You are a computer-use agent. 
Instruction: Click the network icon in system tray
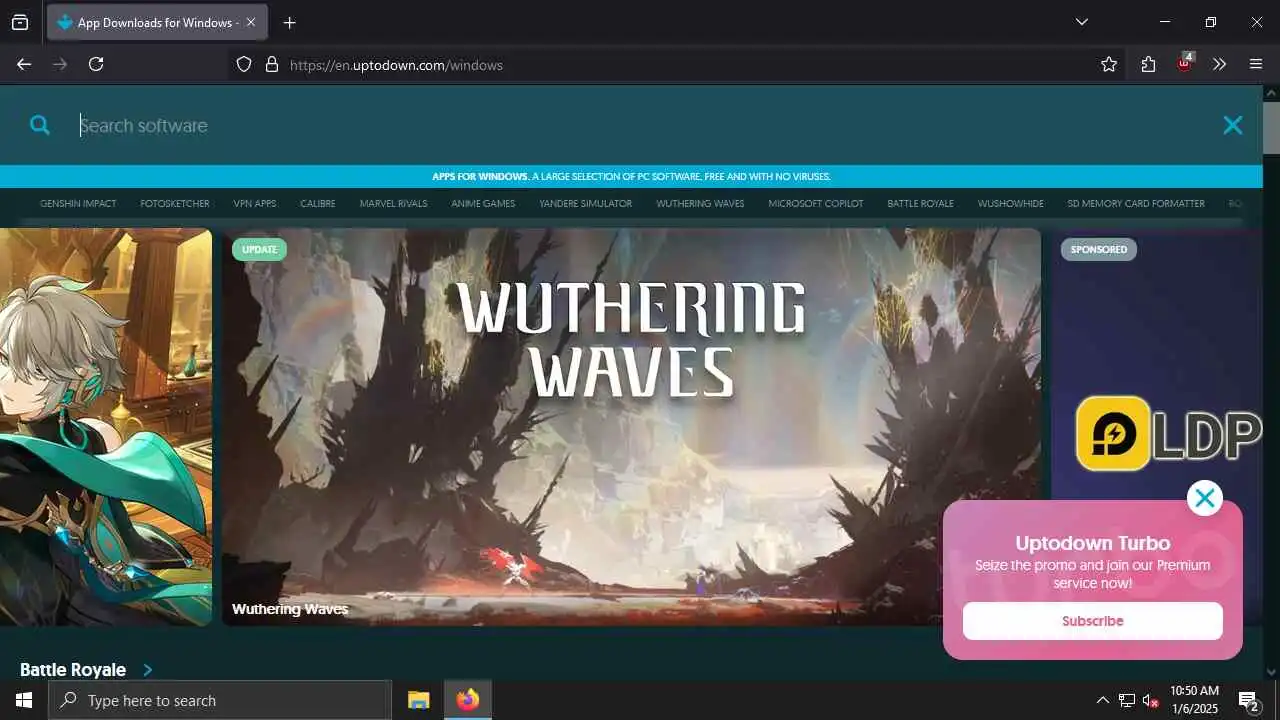(1127, 700)
